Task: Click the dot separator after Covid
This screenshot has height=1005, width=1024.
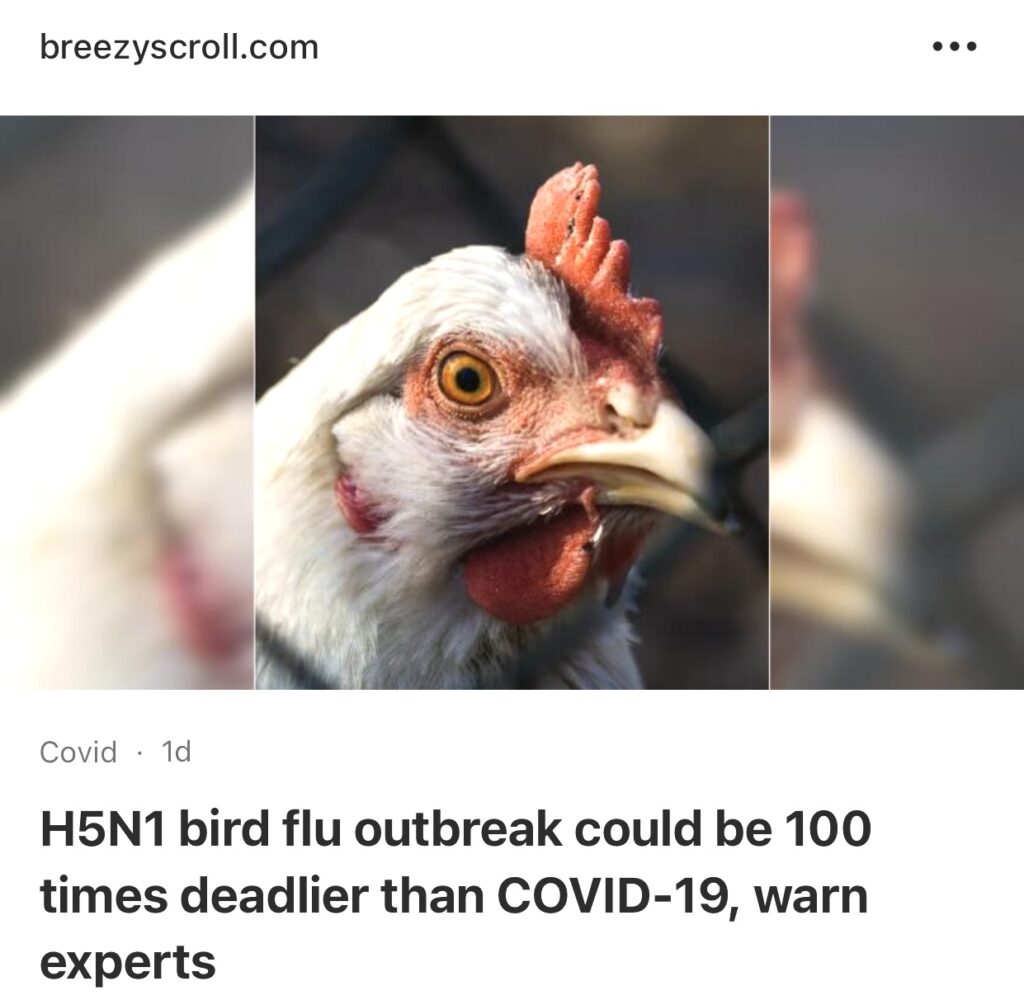Action: point(139,752)
